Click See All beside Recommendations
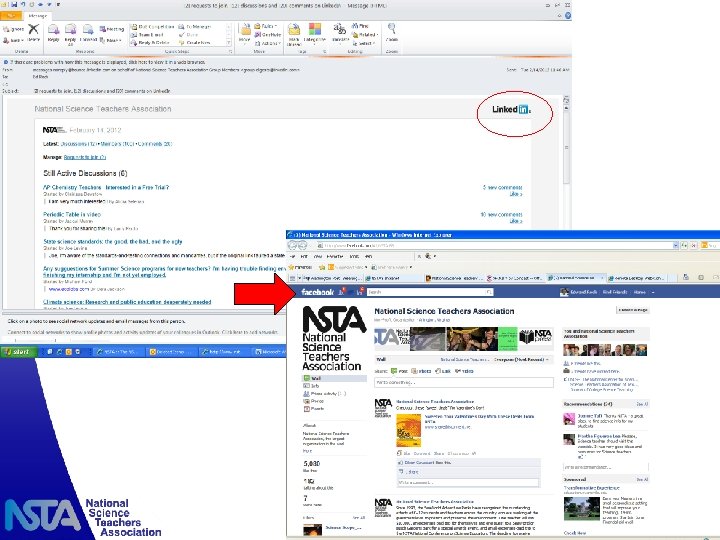 [x=642, y=404]
